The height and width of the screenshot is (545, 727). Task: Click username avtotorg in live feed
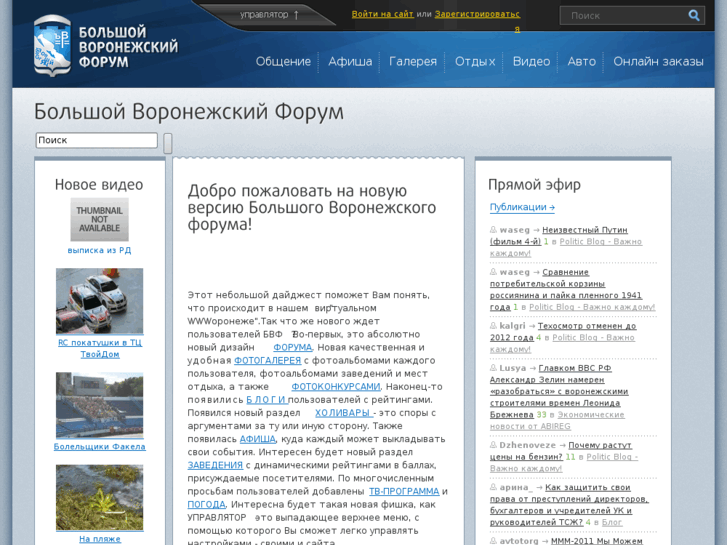click(x=518, y=541)
